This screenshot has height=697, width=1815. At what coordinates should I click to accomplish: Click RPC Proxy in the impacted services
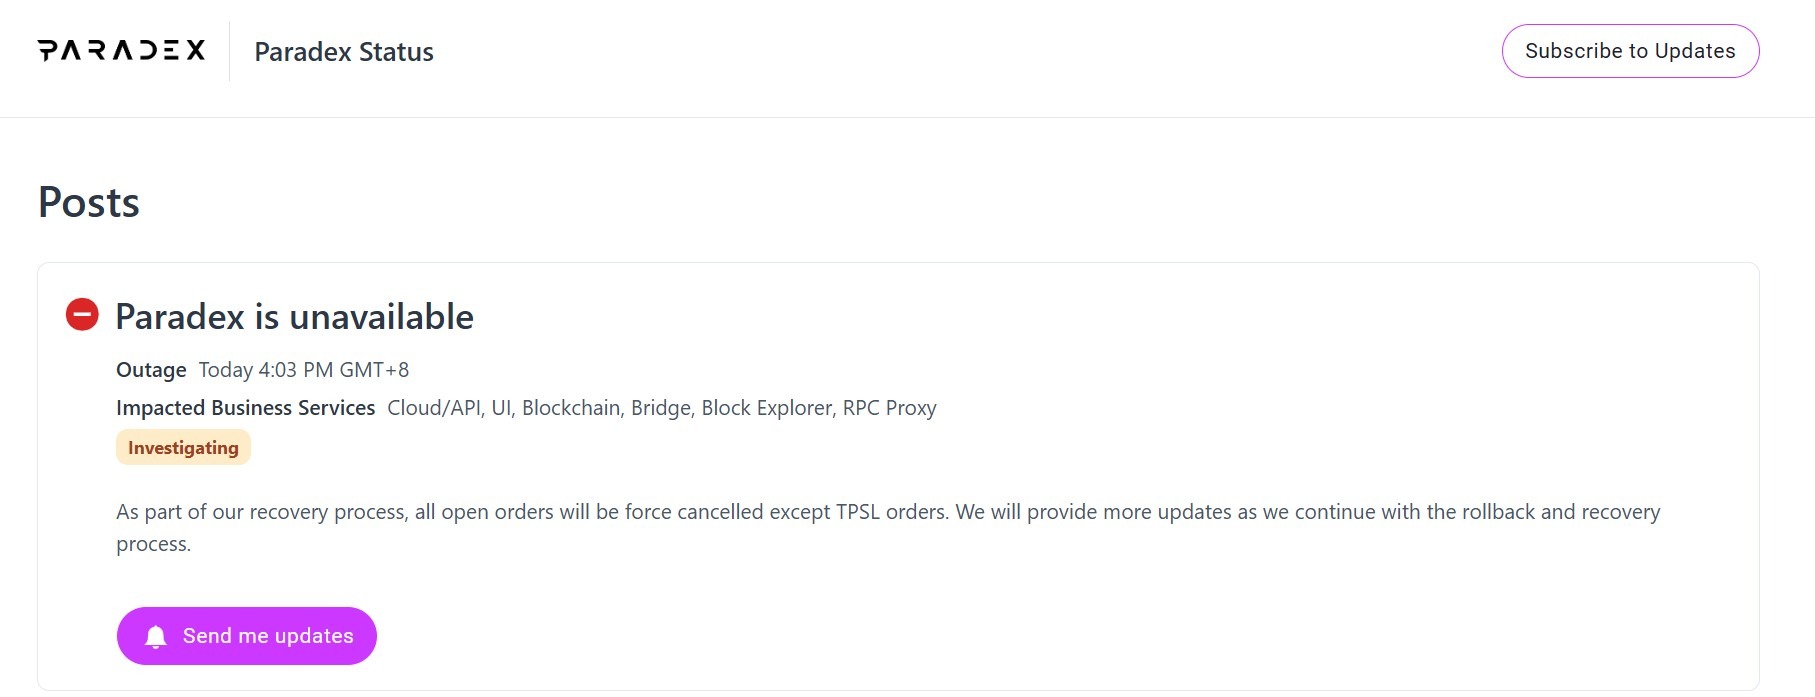(x=889, y=408)
